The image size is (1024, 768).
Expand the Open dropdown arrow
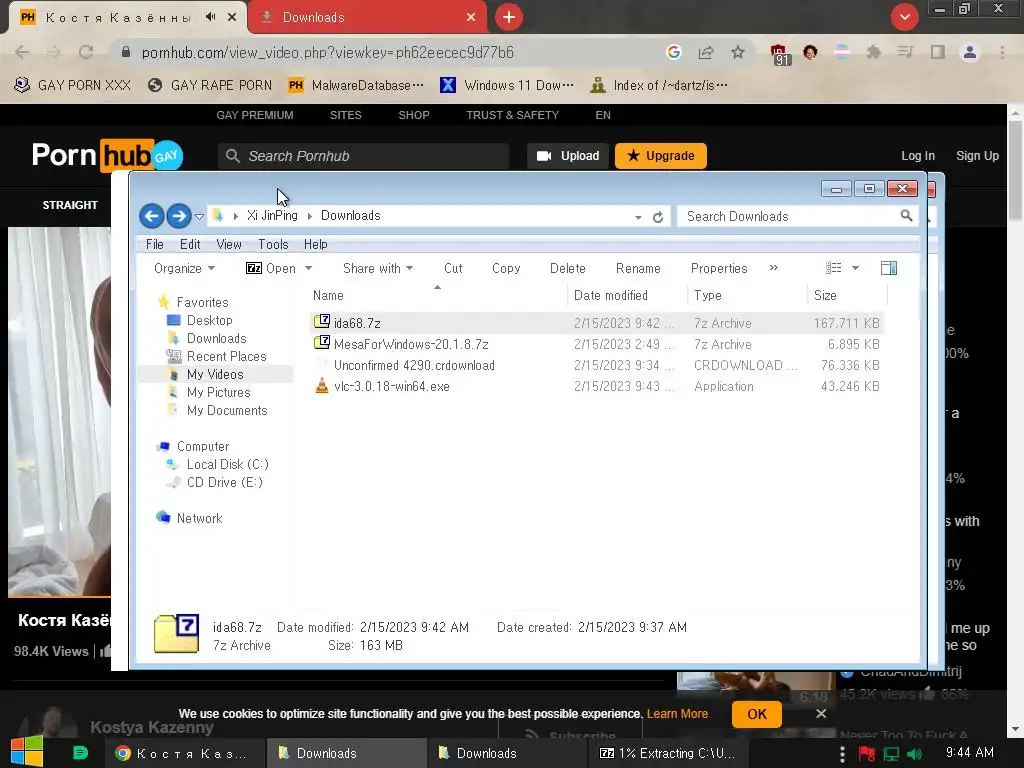308,268
